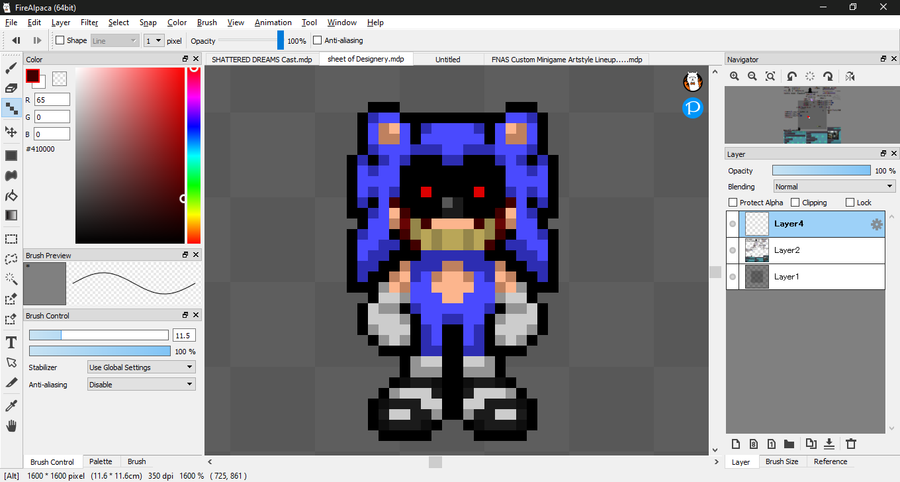Add a new layer
The width and height of the screenshot is (900, 482).
tap(736, 444)
